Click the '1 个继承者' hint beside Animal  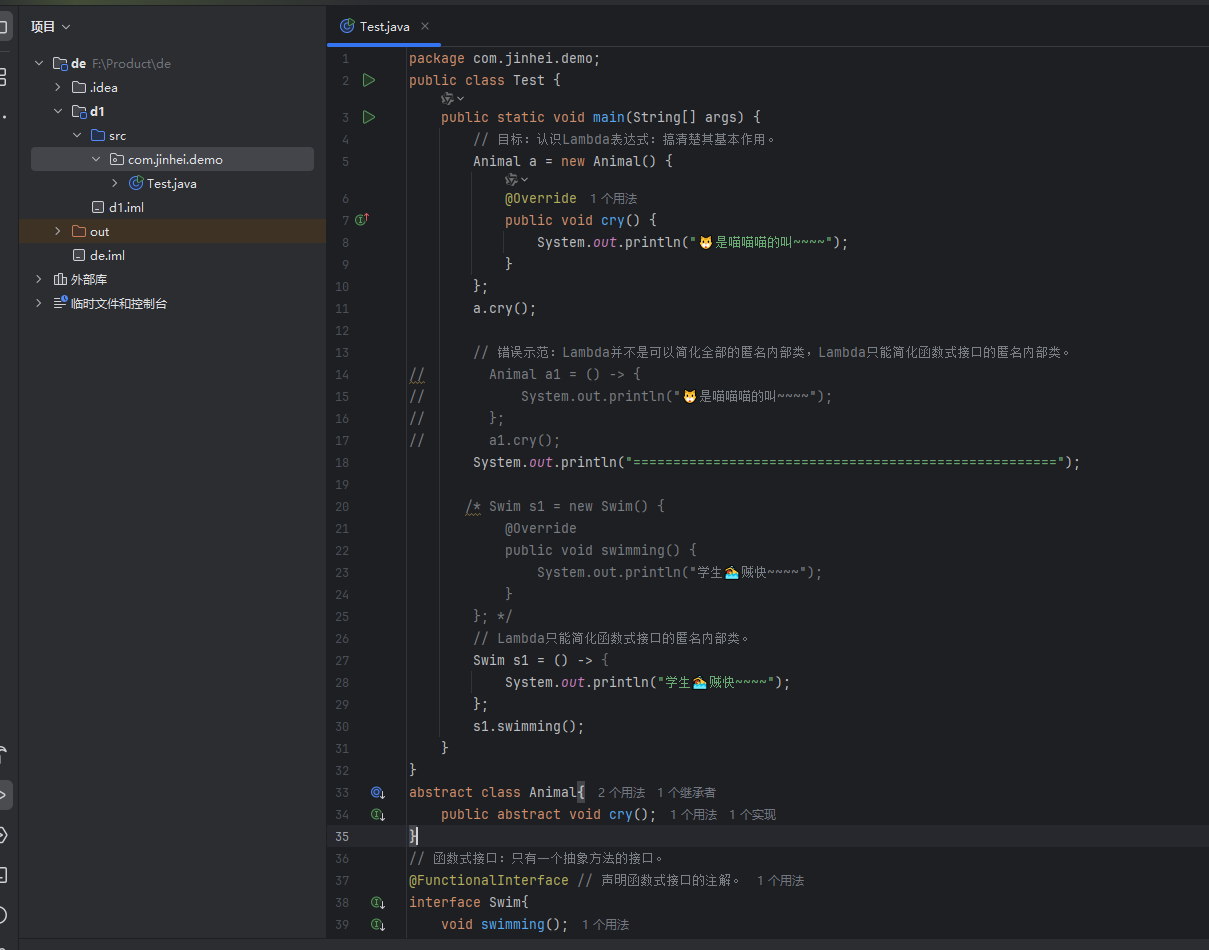(x=686, y=792)
